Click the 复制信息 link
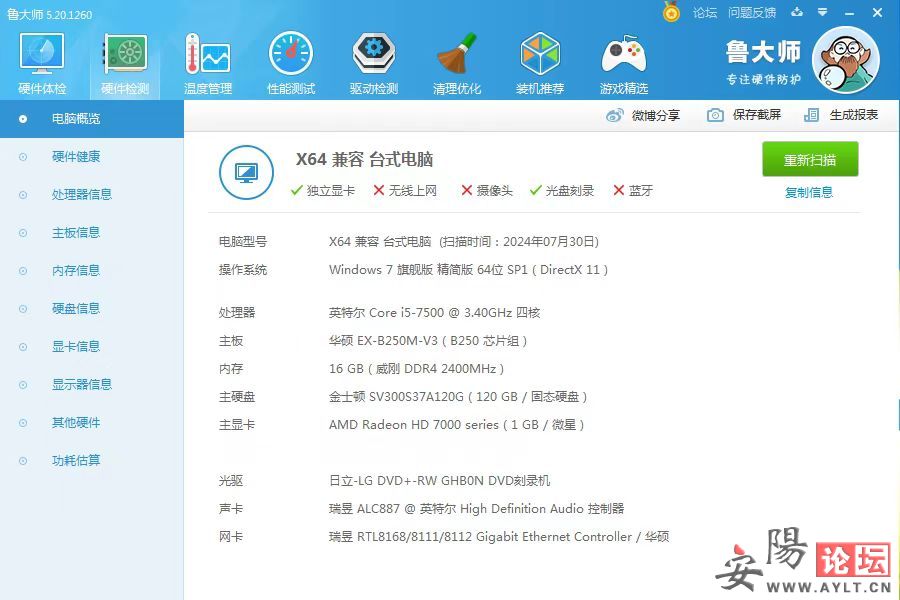Screen dimensions: 900x600 click(x=809, y=192)
